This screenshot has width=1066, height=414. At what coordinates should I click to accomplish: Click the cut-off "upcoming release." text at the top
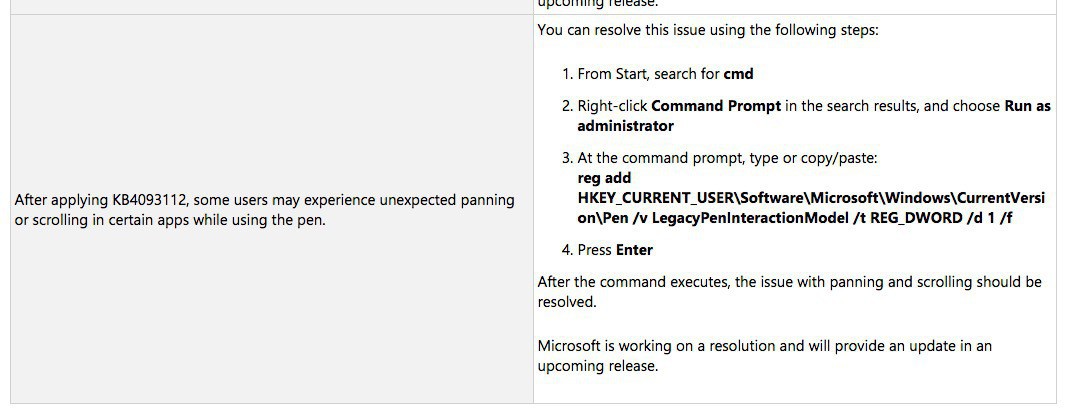(598, 4)
